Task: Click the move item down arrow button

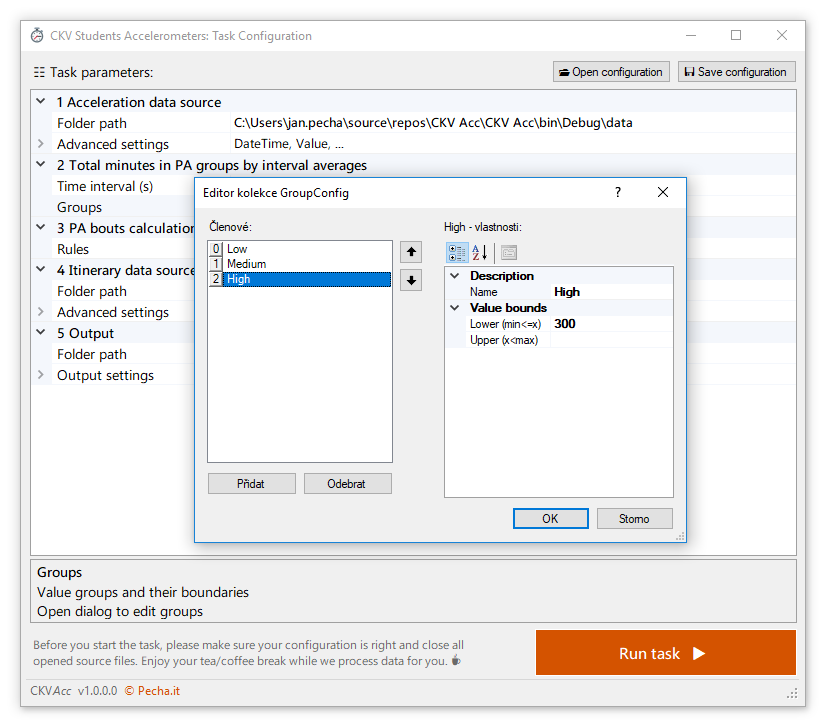Action: (x=410, y=280)
